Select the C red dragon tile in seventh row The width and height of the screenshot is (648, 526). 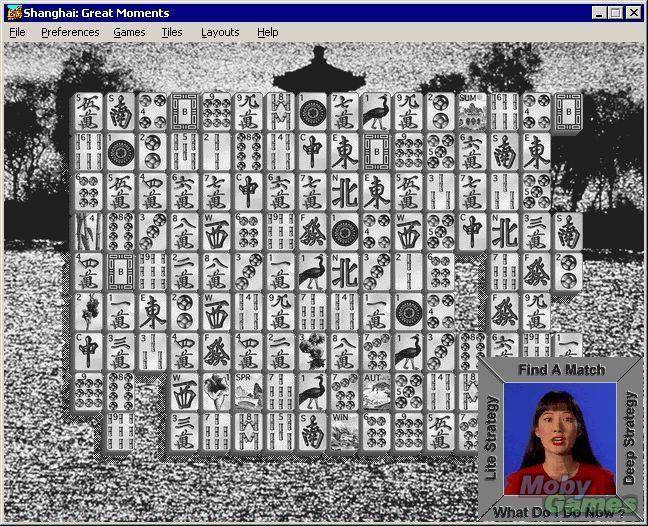88,352
